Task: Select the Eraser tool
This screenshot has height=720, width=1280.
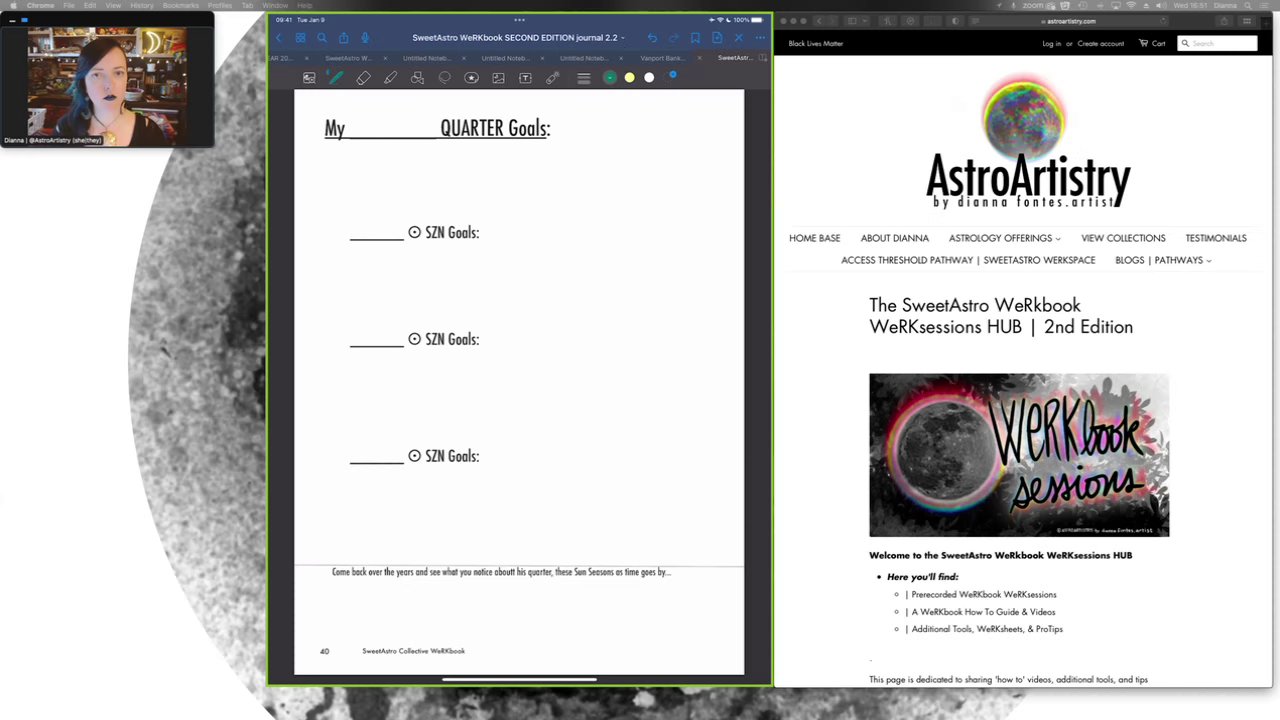Action: pyautogui.click(x=363, y=78)
